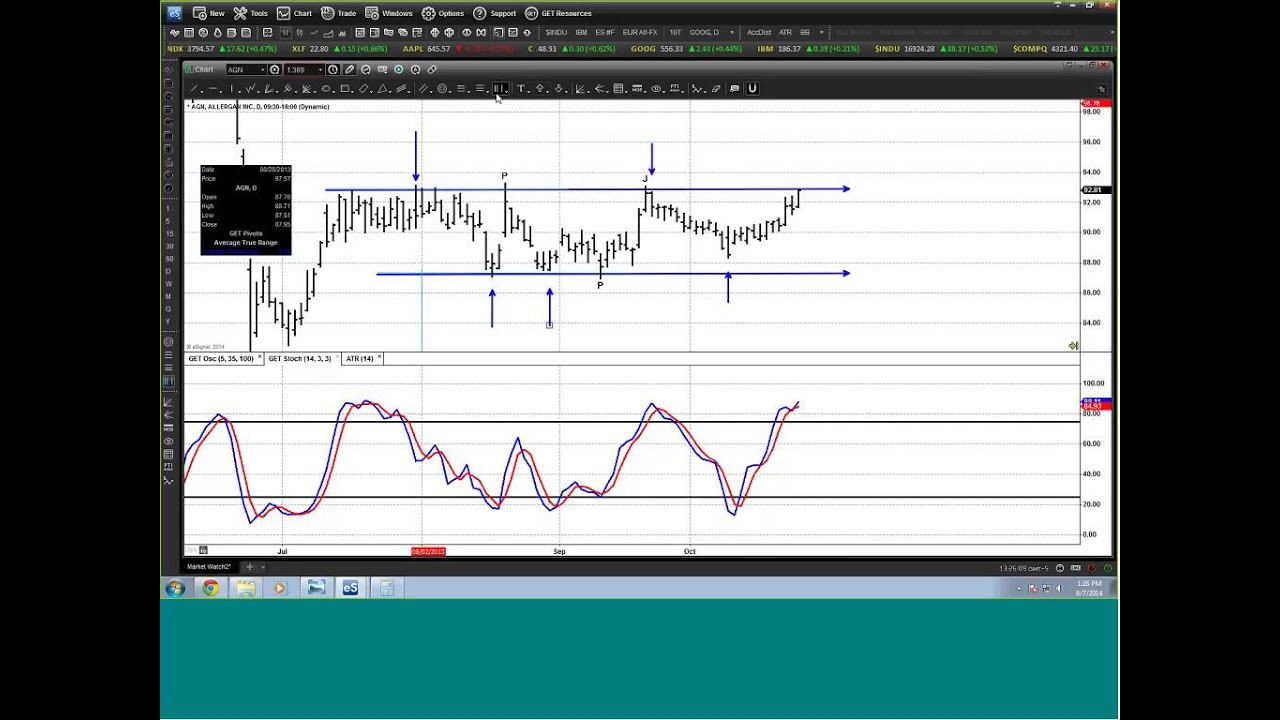The width and height of the screenshot is (1280, 720).
Task: Switch to GET Stoch (14, 3, 3) tab
Action: (299, 358)
